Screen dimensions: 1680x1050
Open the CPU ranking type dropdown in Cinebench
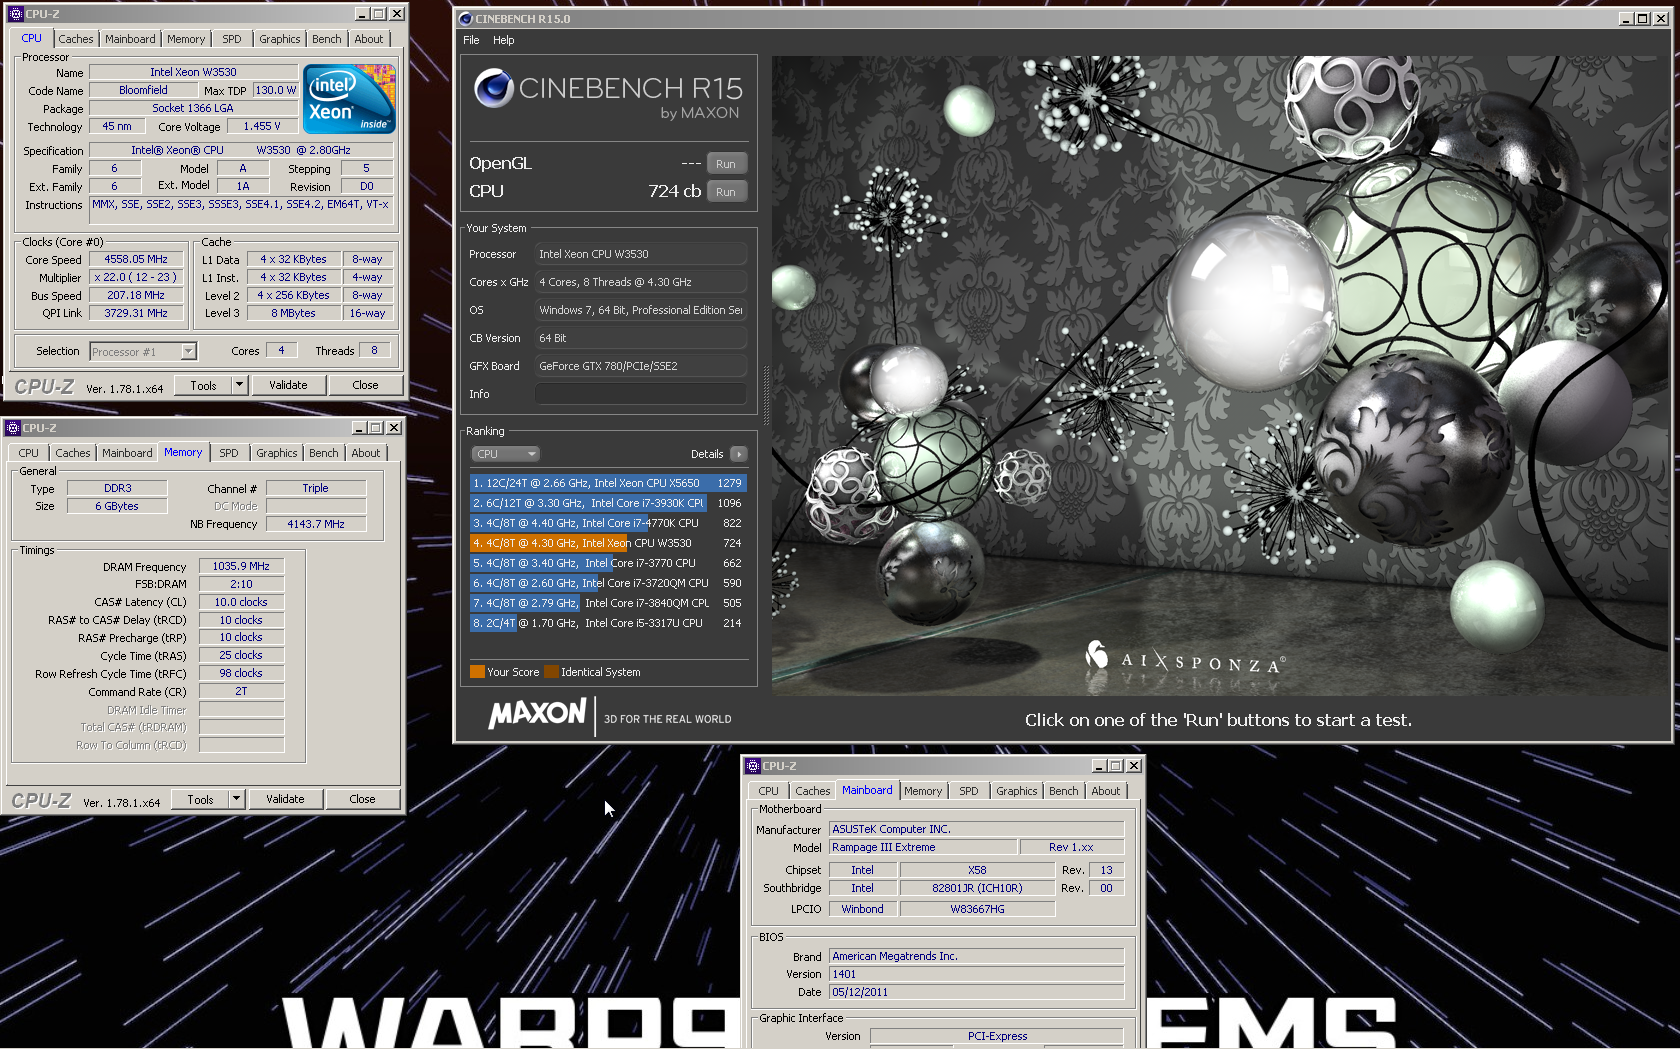tap(506, 454)
